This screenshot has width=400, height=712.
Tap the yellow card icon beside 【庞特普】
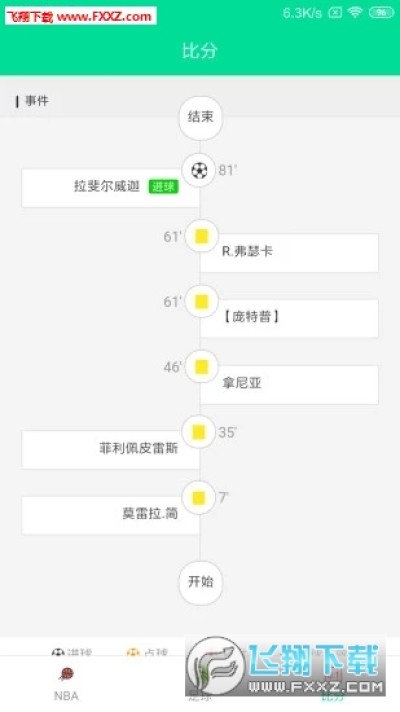(201, 302)
